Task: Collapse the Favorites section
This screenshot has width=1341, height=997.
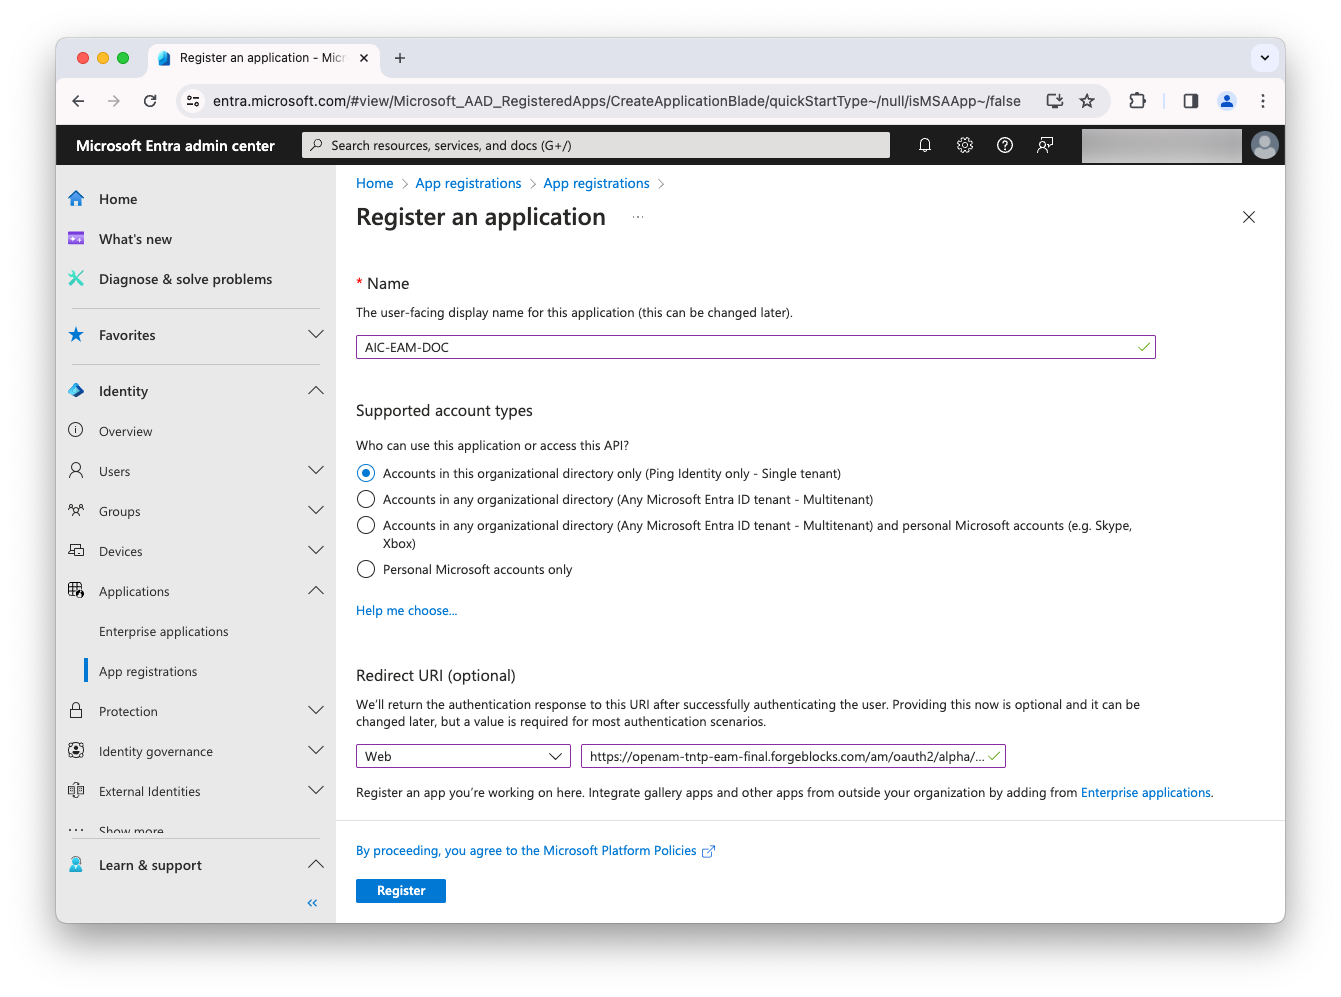Action: coord(316,334)
